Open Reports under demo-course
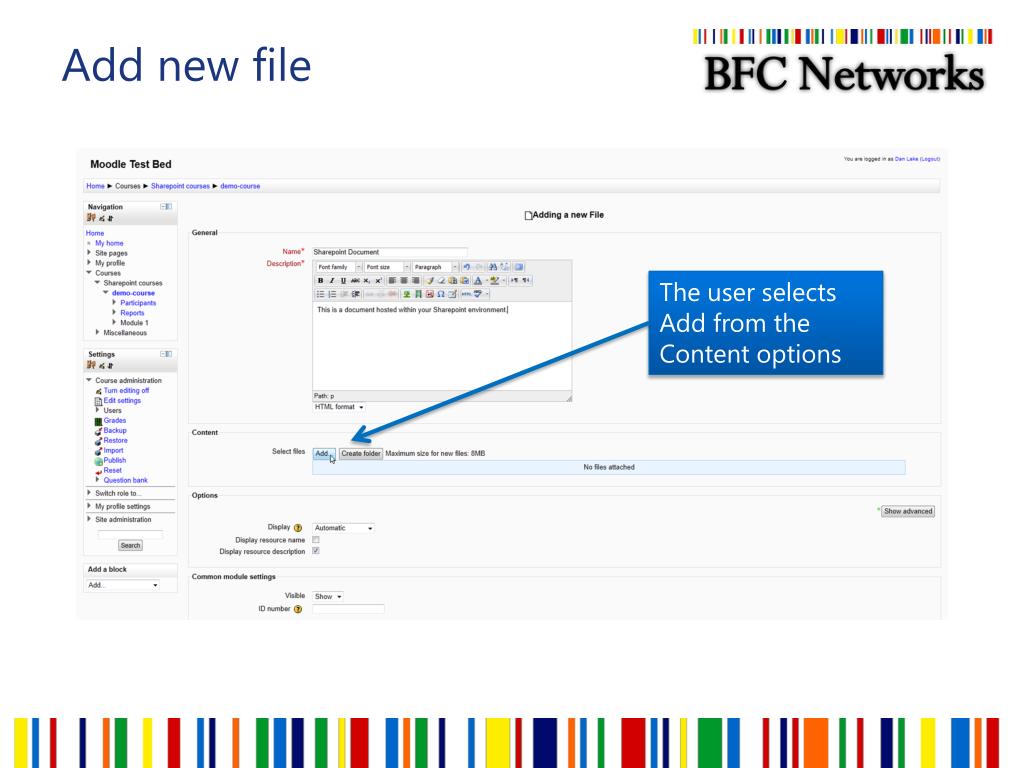1024x768 pixels. tap(132, 313)
